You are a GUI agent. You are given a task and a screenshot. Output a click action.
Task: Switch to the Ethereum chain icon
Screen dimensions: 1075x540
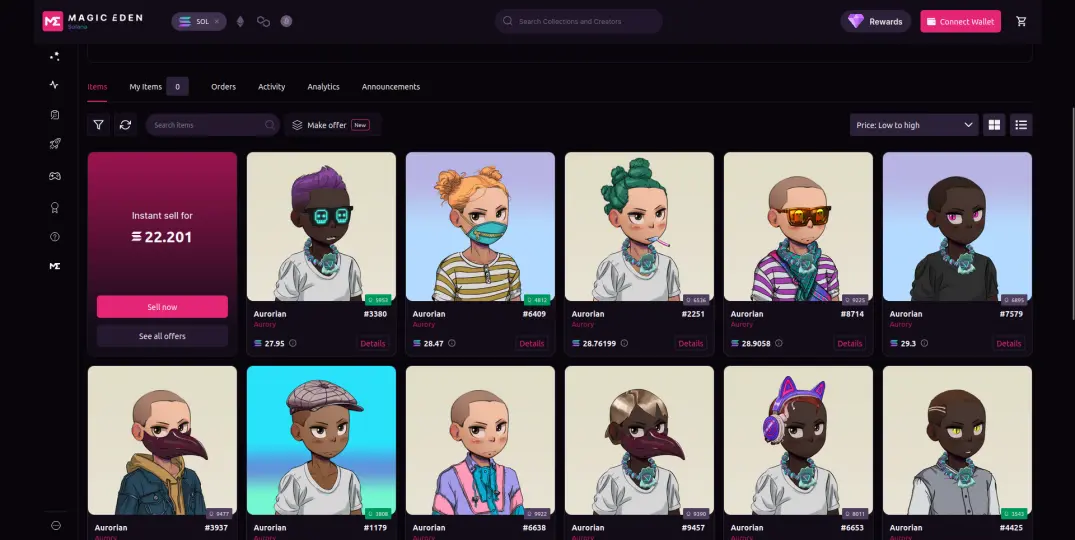(240, 21)
